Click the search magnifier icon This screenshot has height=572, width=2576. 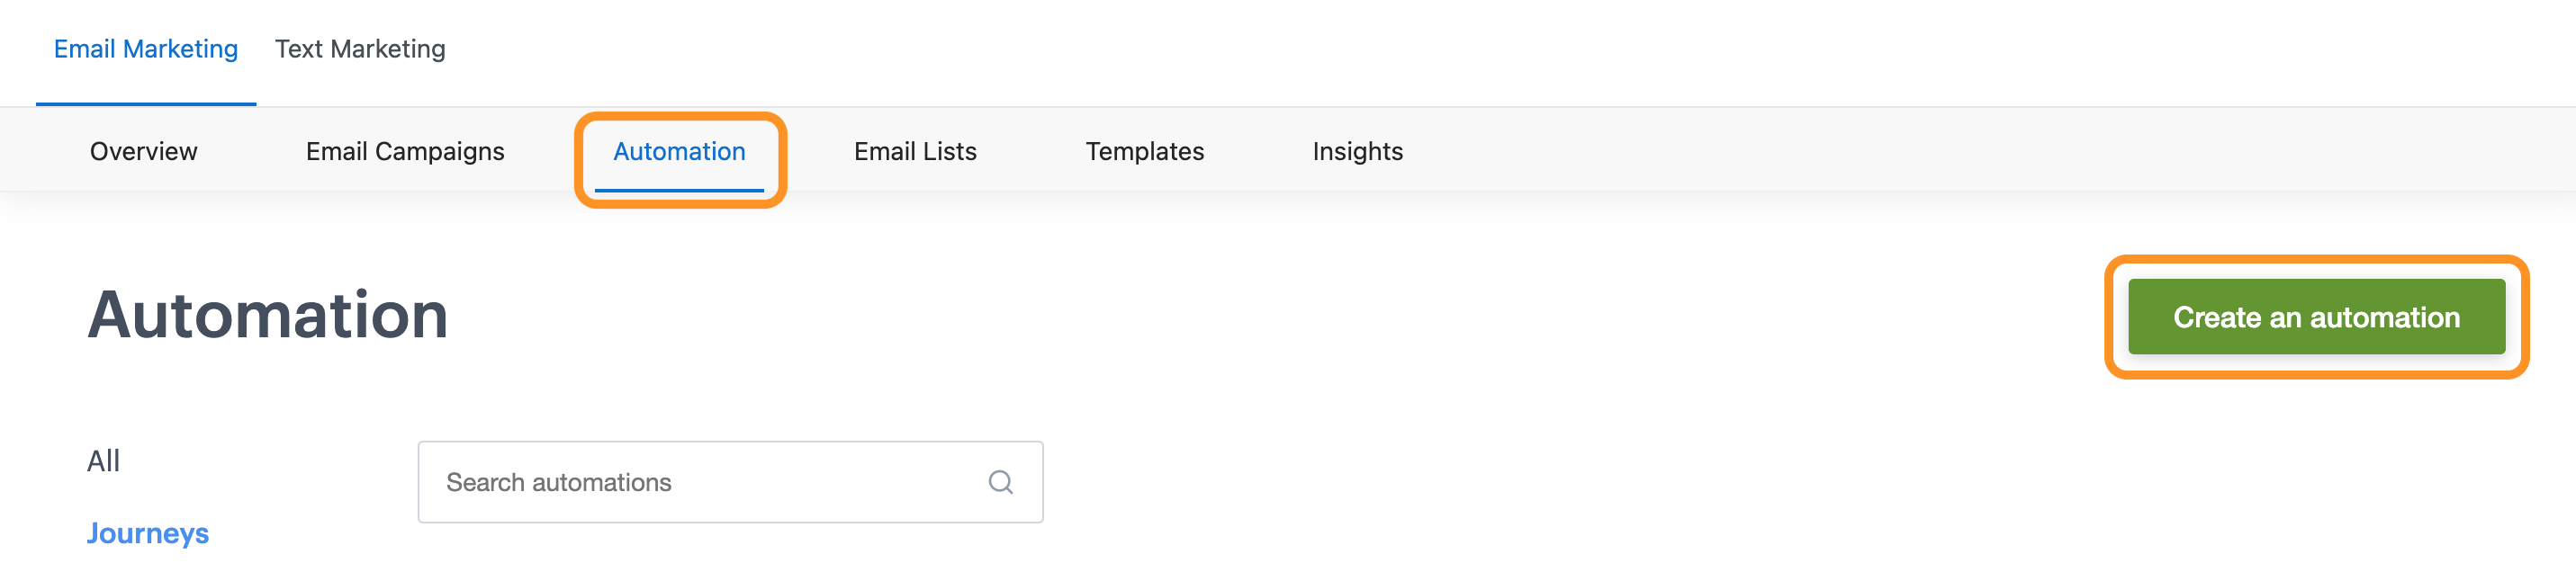tap(1000, 482)
